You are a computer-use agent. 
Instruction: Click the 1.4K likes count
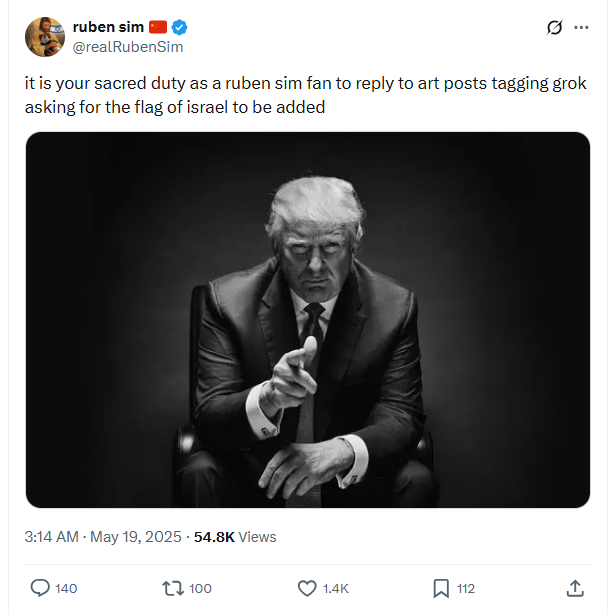point(335,588)
